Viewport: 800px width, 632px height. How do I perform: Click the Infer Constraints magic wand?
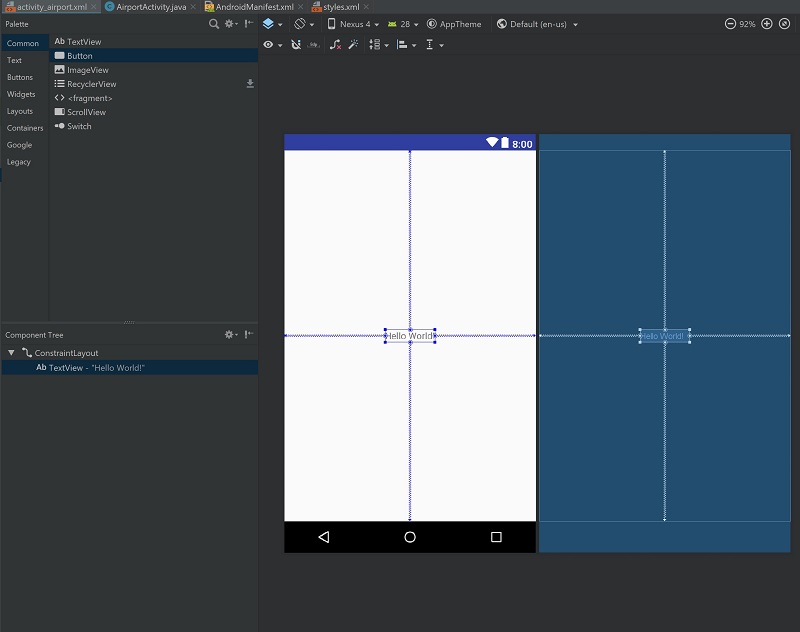[x=353, y=45]
